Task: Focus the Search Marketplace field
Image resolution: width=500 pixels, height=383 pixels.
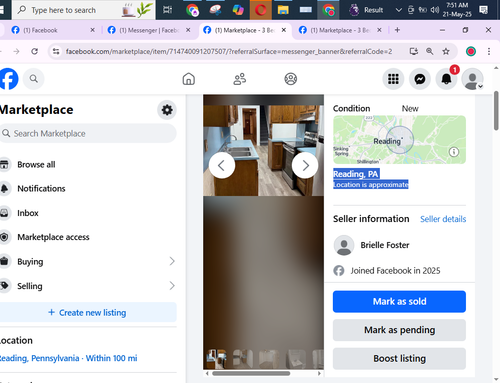Action: [88, 133]
